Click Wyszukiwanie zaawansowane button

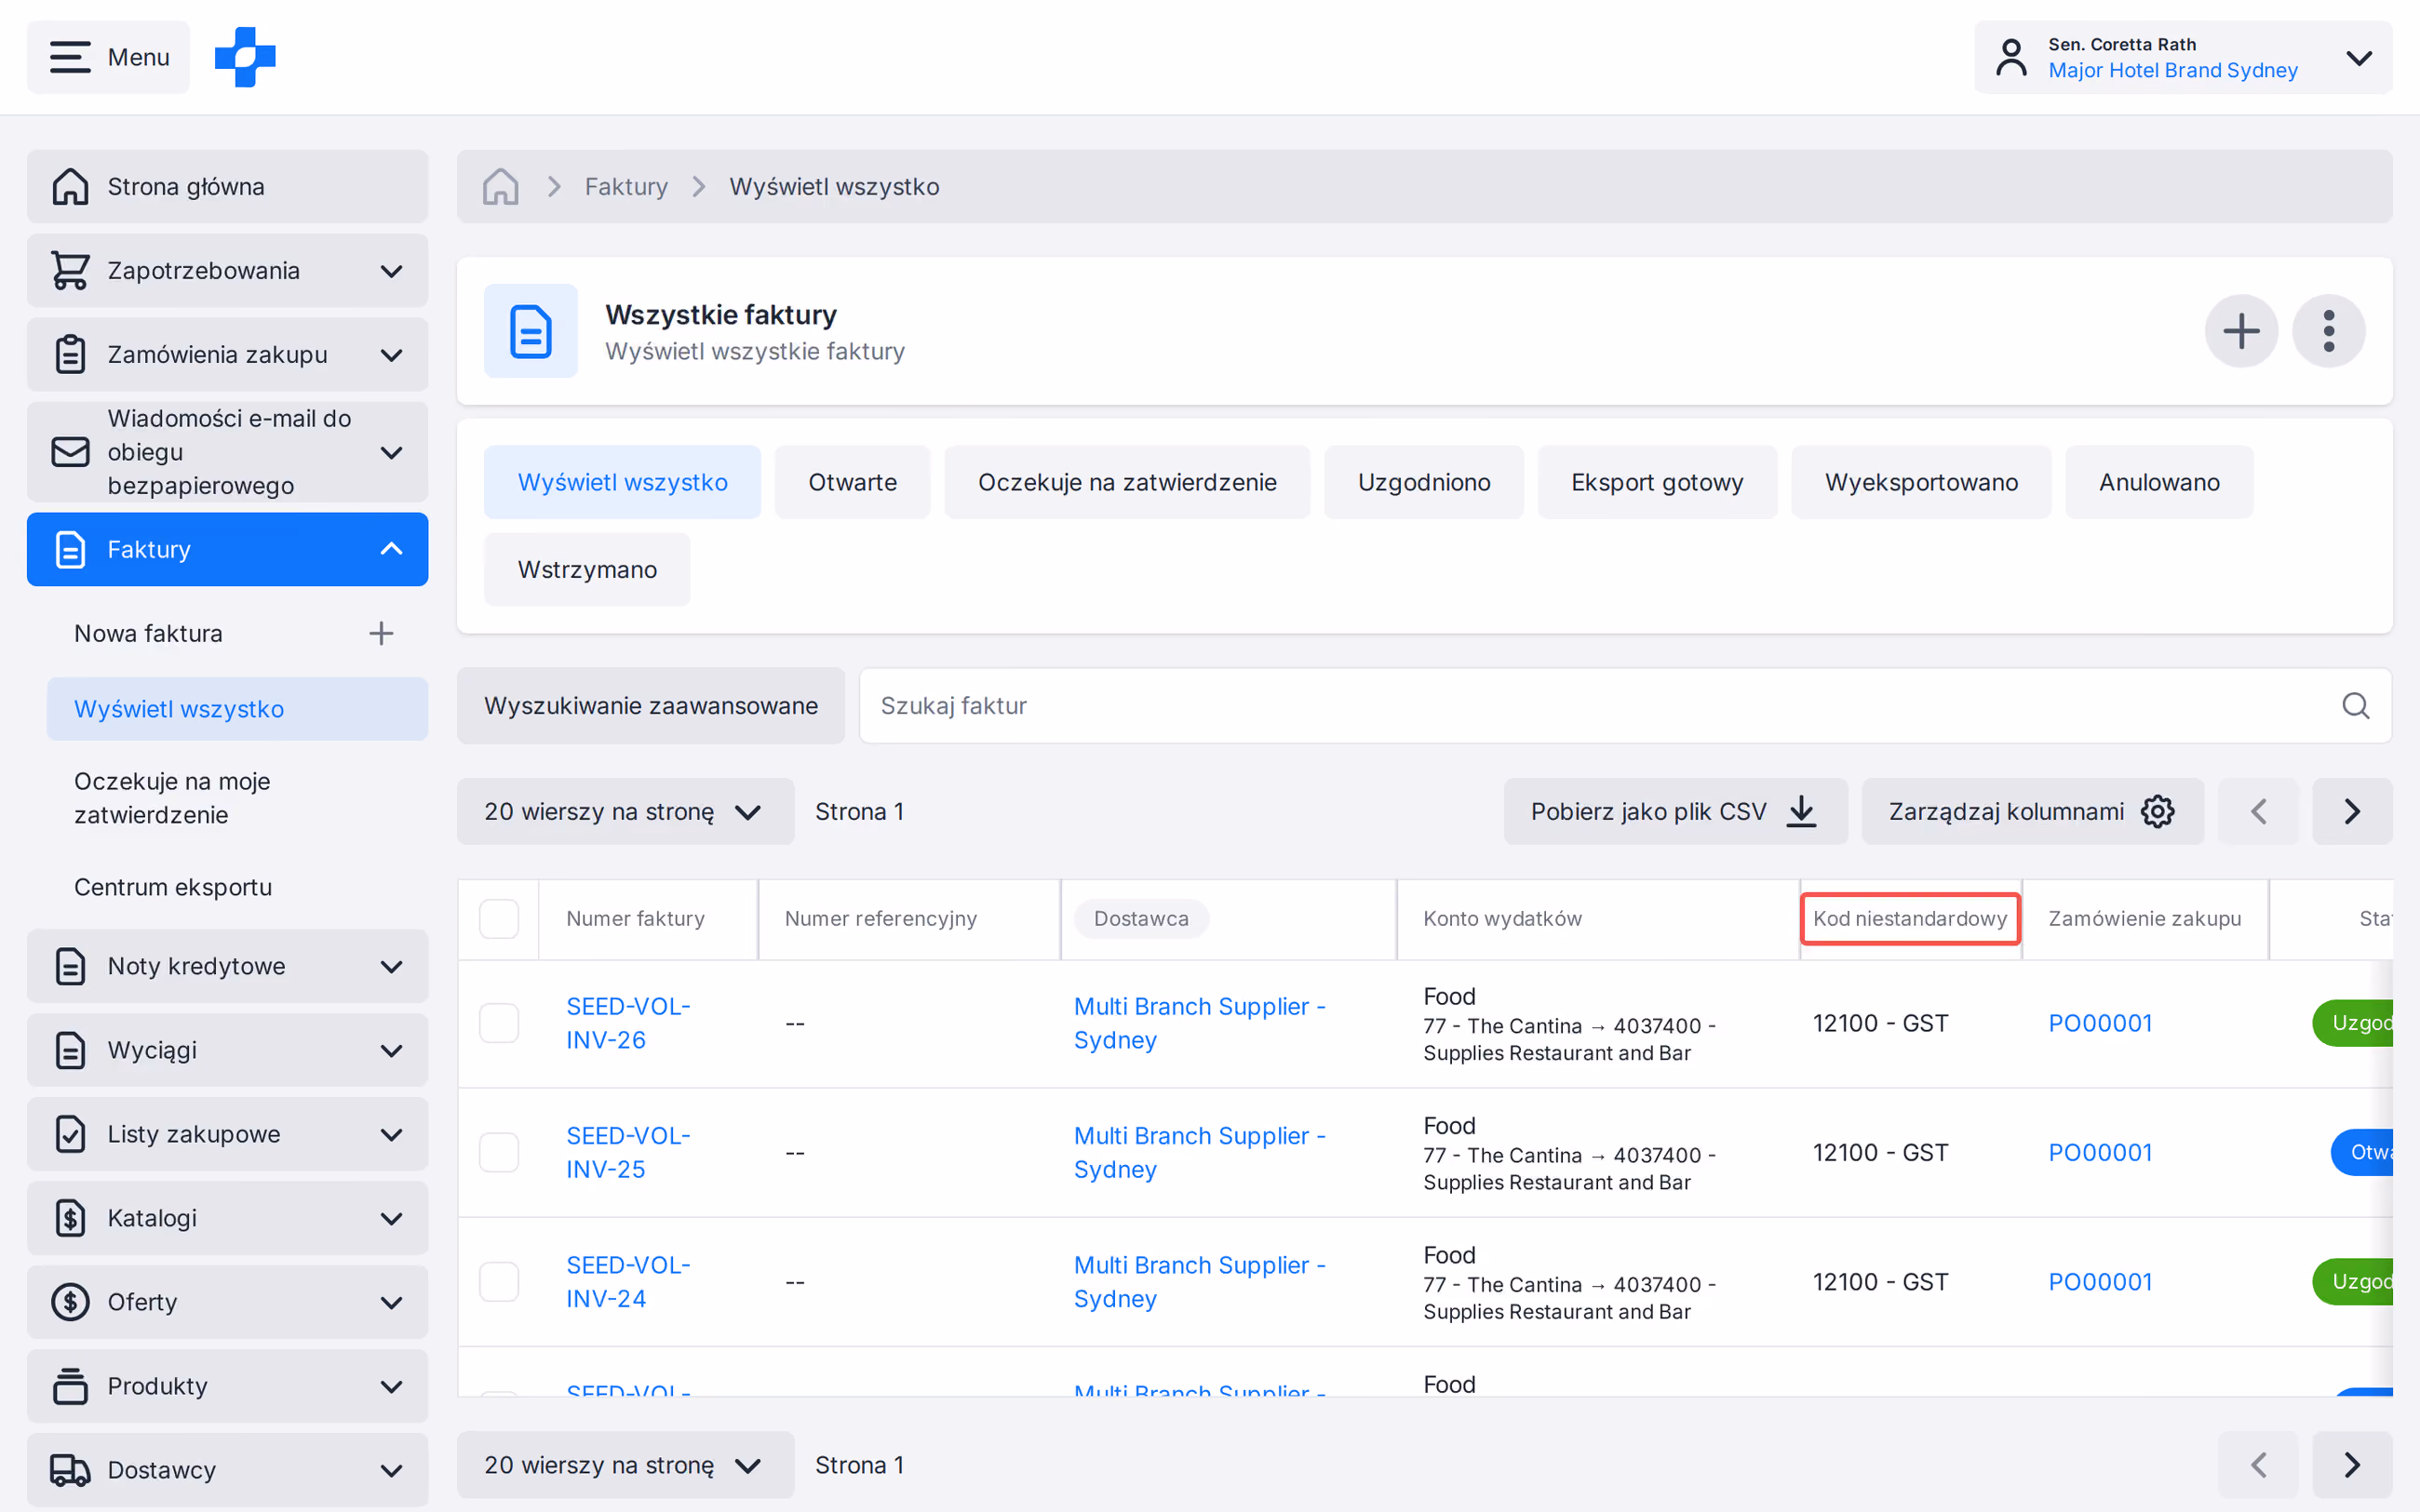(x=651, y=706)
